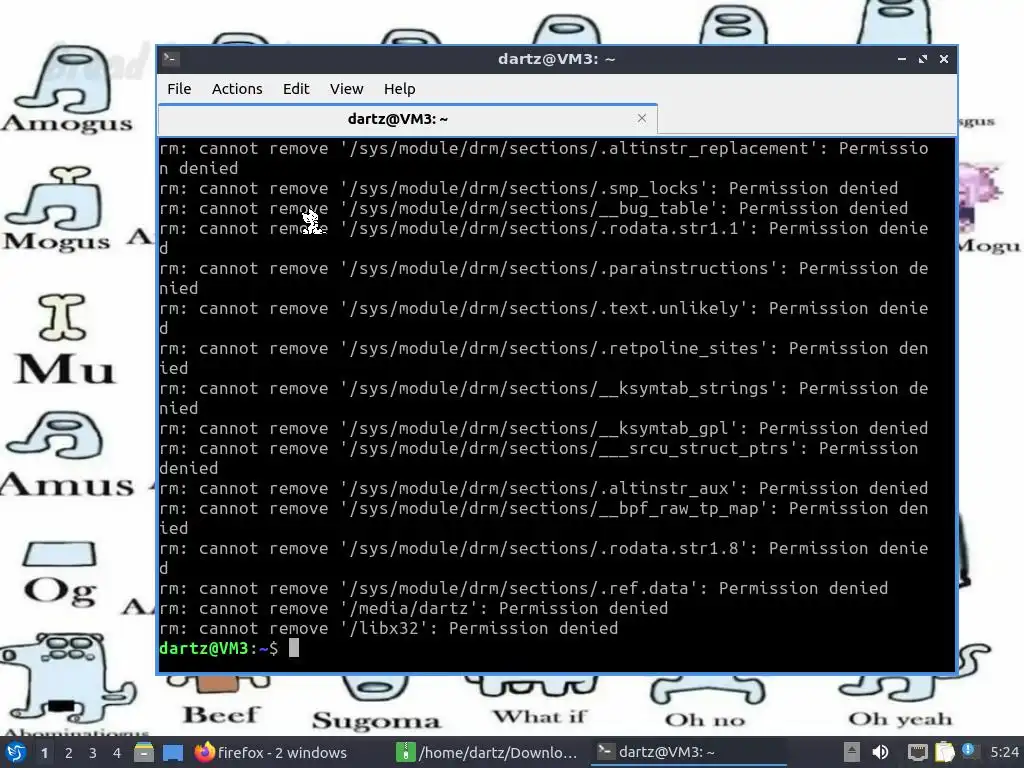Open the removable media tray icon
Screen dimensions: 1024x768
[851, 752]
